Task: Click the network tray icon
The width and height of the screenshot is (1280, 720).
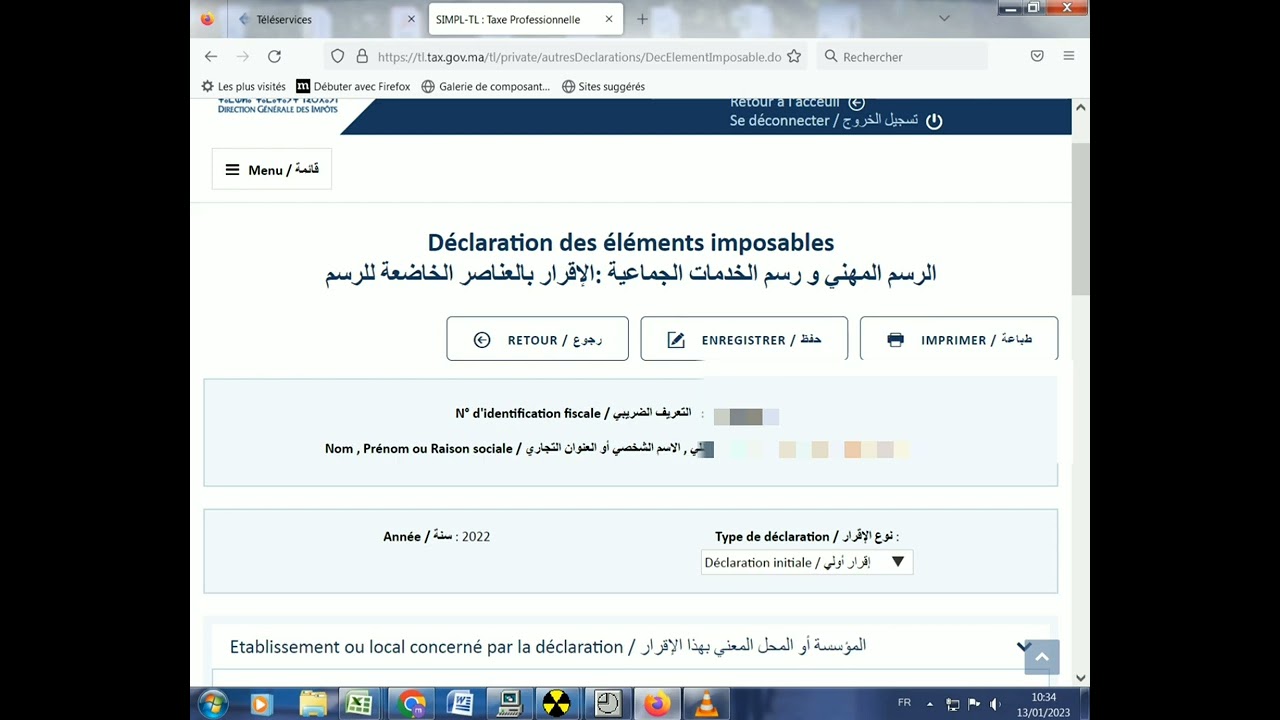Action: [953, 704]
